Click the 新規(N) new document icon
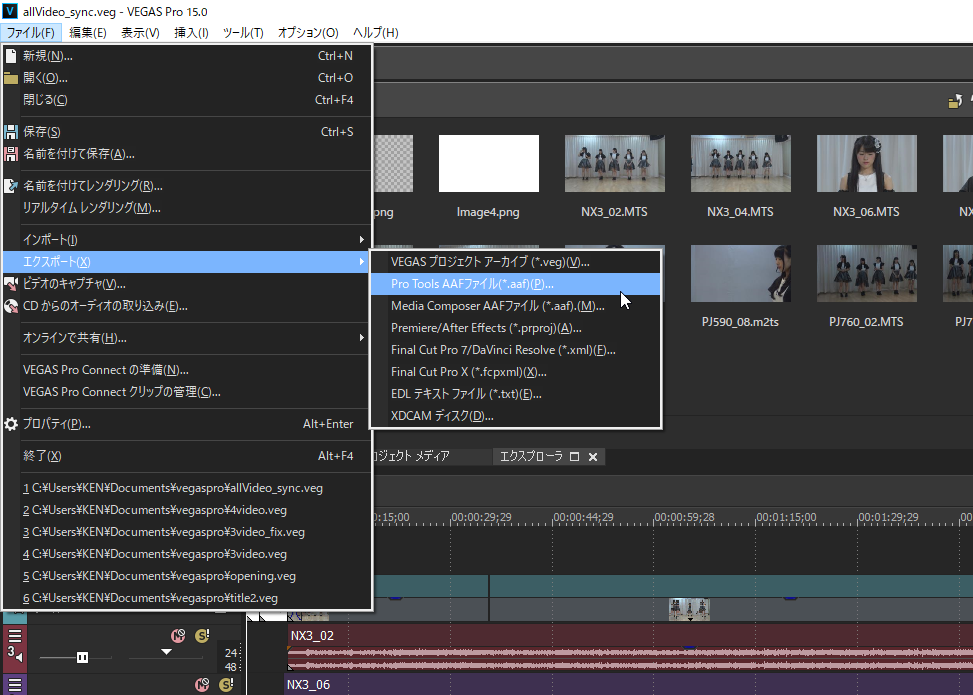The height and width of the screenshot is (695, 973). coord(11,56)
